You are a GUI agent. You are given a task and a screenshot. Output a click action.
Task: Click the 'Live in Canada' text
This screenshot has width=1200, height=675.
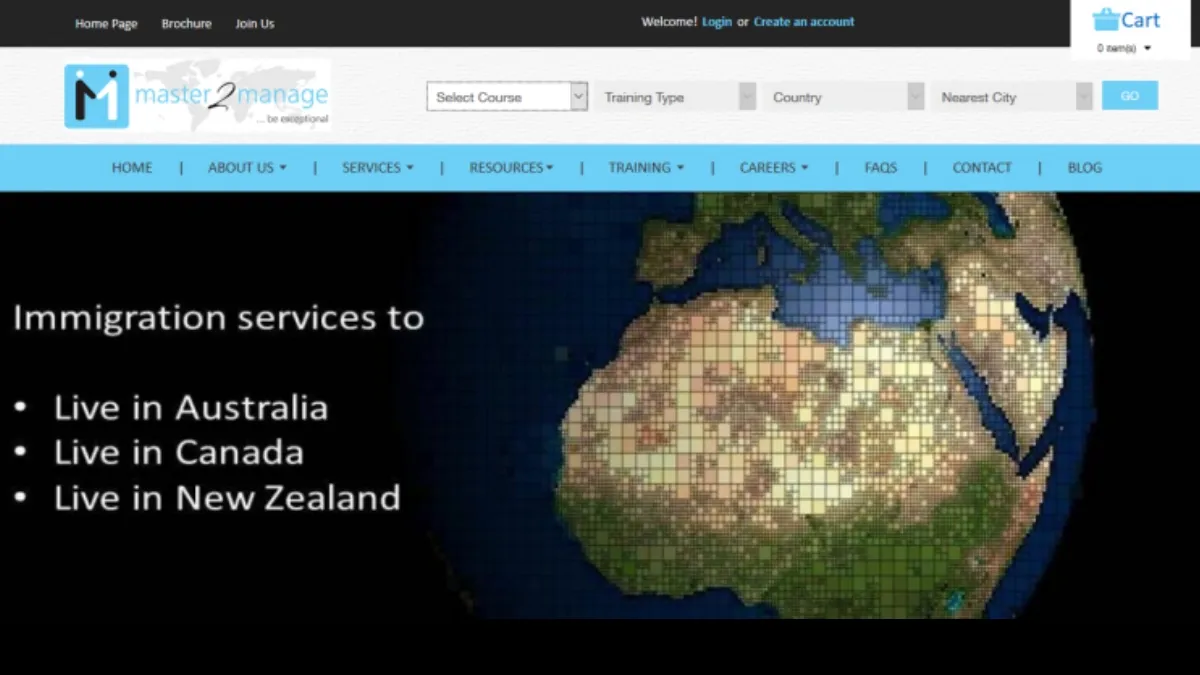click(179, 453)
